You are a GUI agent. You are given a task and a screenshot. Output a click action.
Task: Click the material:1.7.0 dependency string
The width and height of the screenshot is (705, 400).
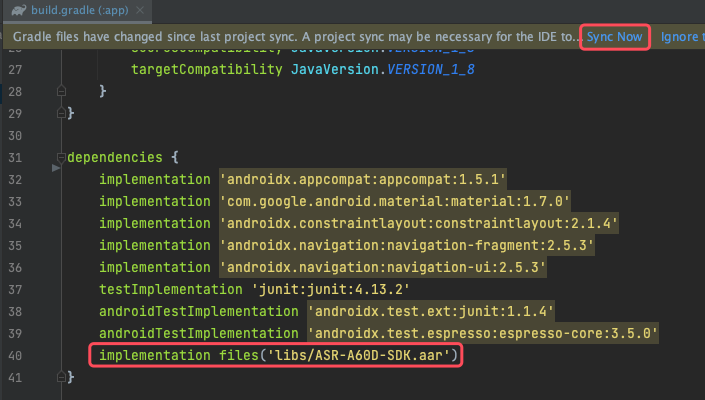(x=395, y=202)
